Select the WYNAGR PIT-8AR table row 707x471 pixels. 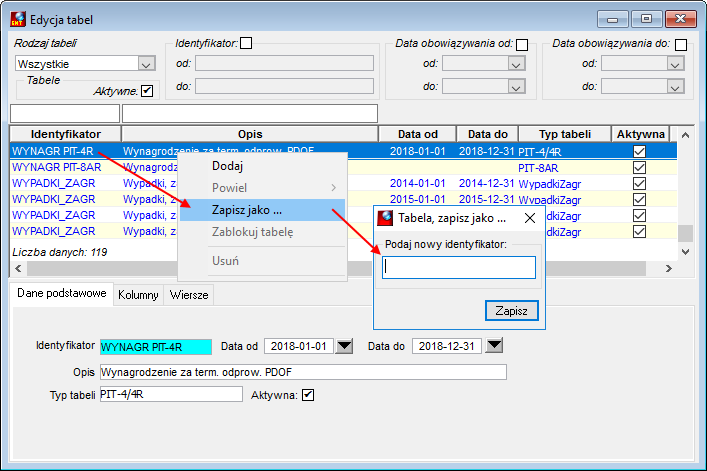344,168
